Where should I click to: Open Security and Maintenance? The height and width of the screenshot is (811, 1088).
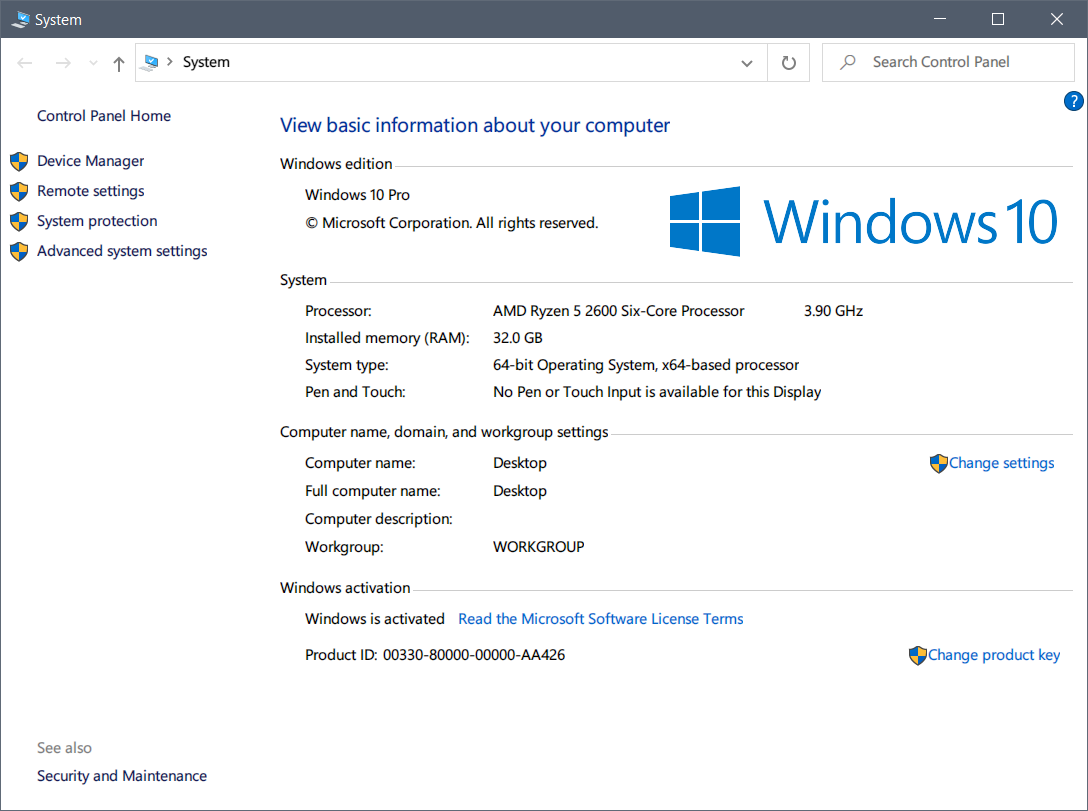(x=121, y=776)
